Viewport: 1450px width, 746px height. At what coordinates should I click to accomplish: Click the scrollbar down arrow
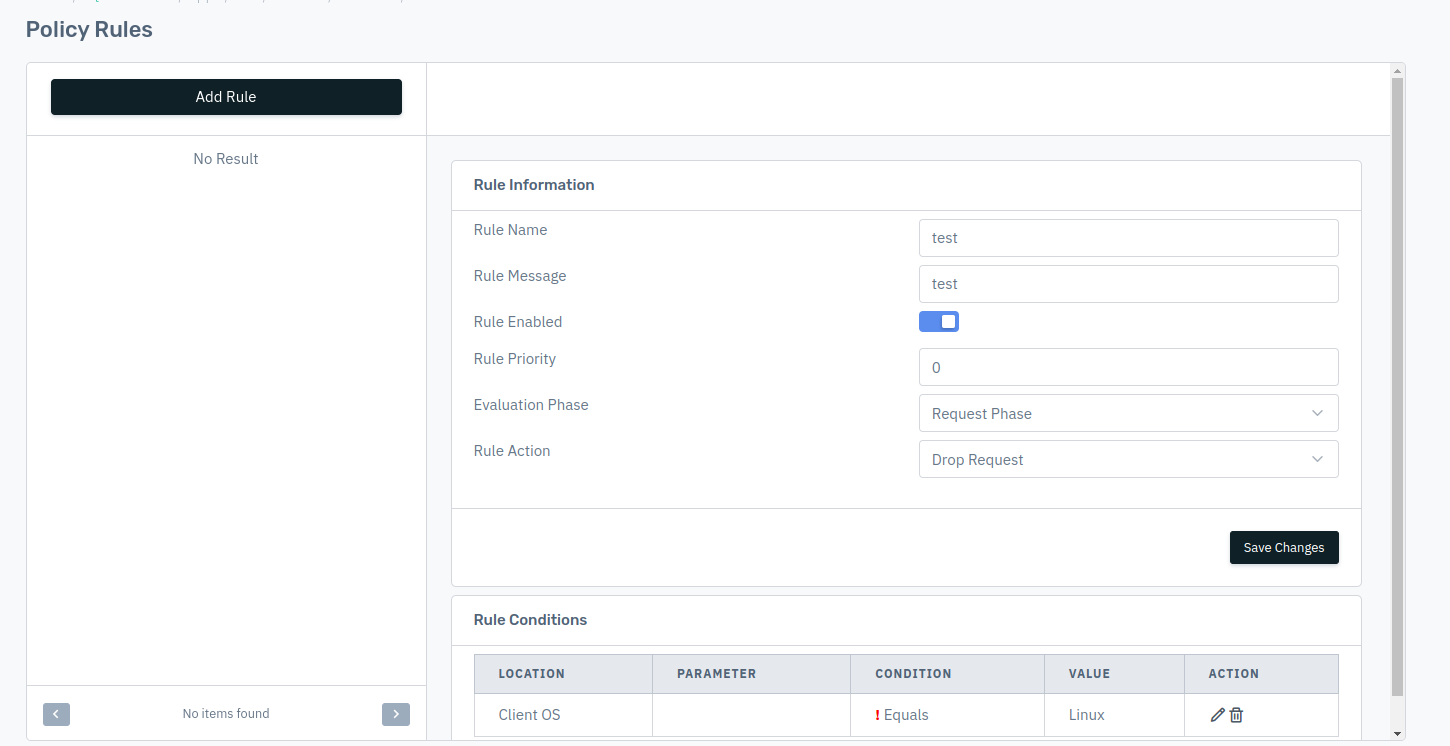click(x=1397, y=734)
